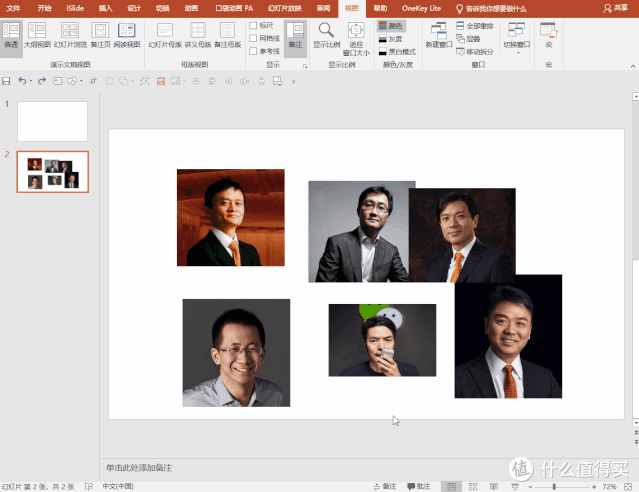This screenshot has height=492, width=639.
Task: Open the iSlide tab
Action: point(75,8)
